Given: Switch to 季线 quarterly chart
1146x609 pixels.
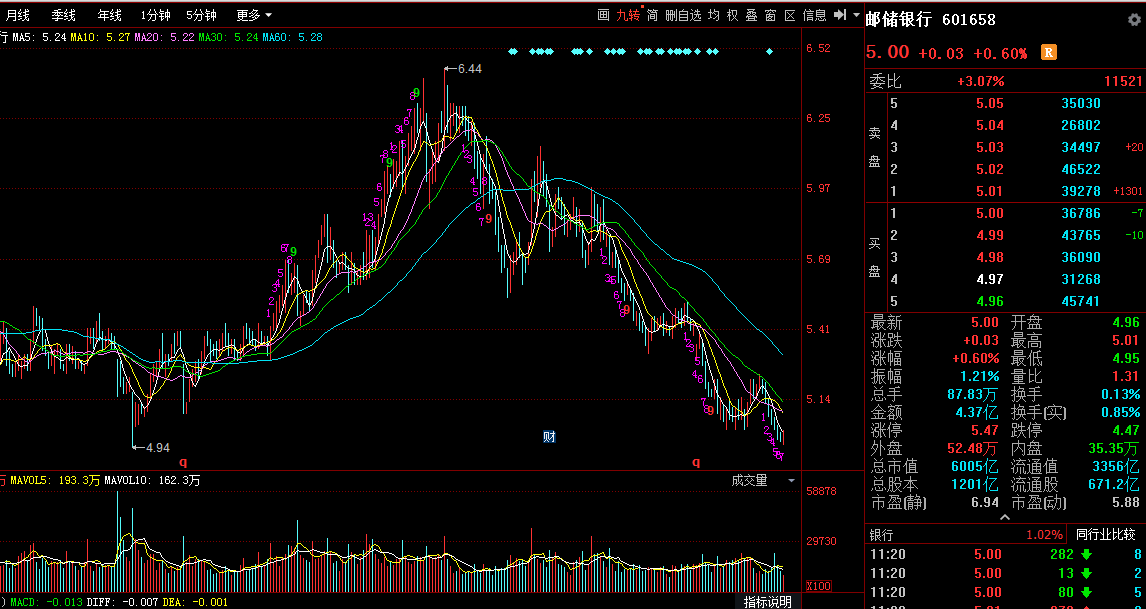Looking at the screenshot, I should click(x=64, y=15).
